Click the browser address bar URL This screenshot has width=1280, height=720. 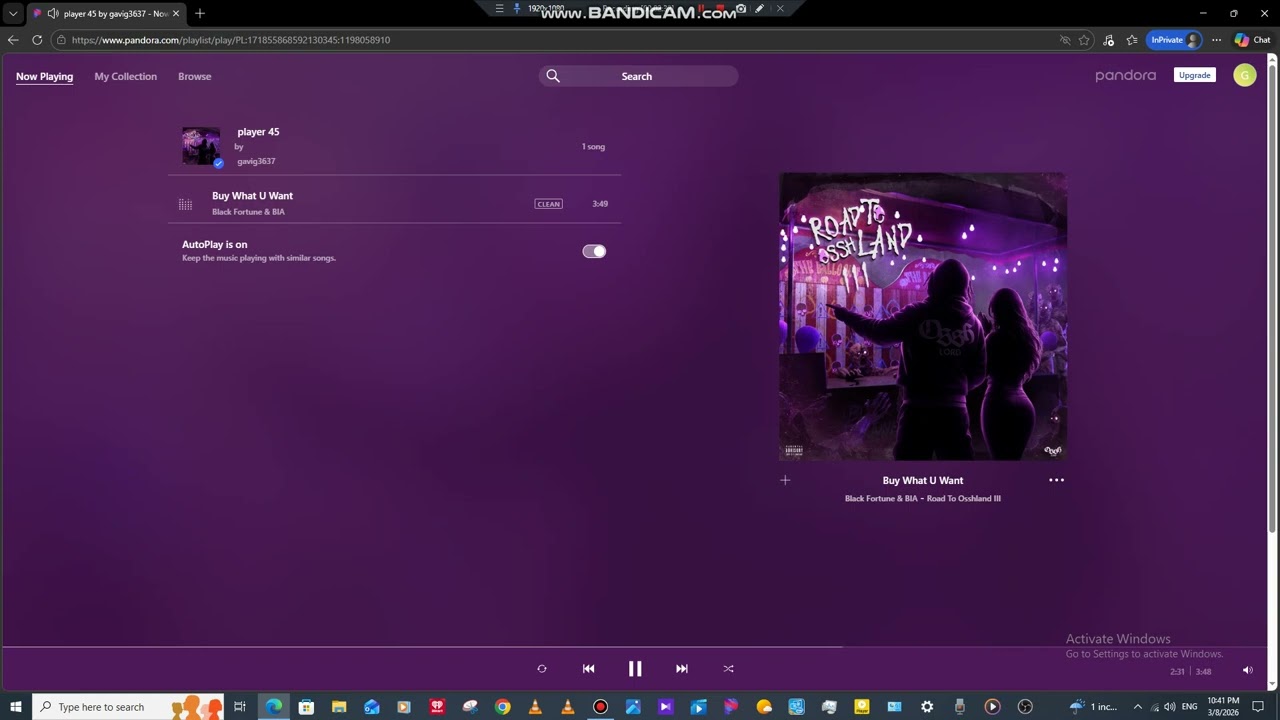[x=231, y=40]
